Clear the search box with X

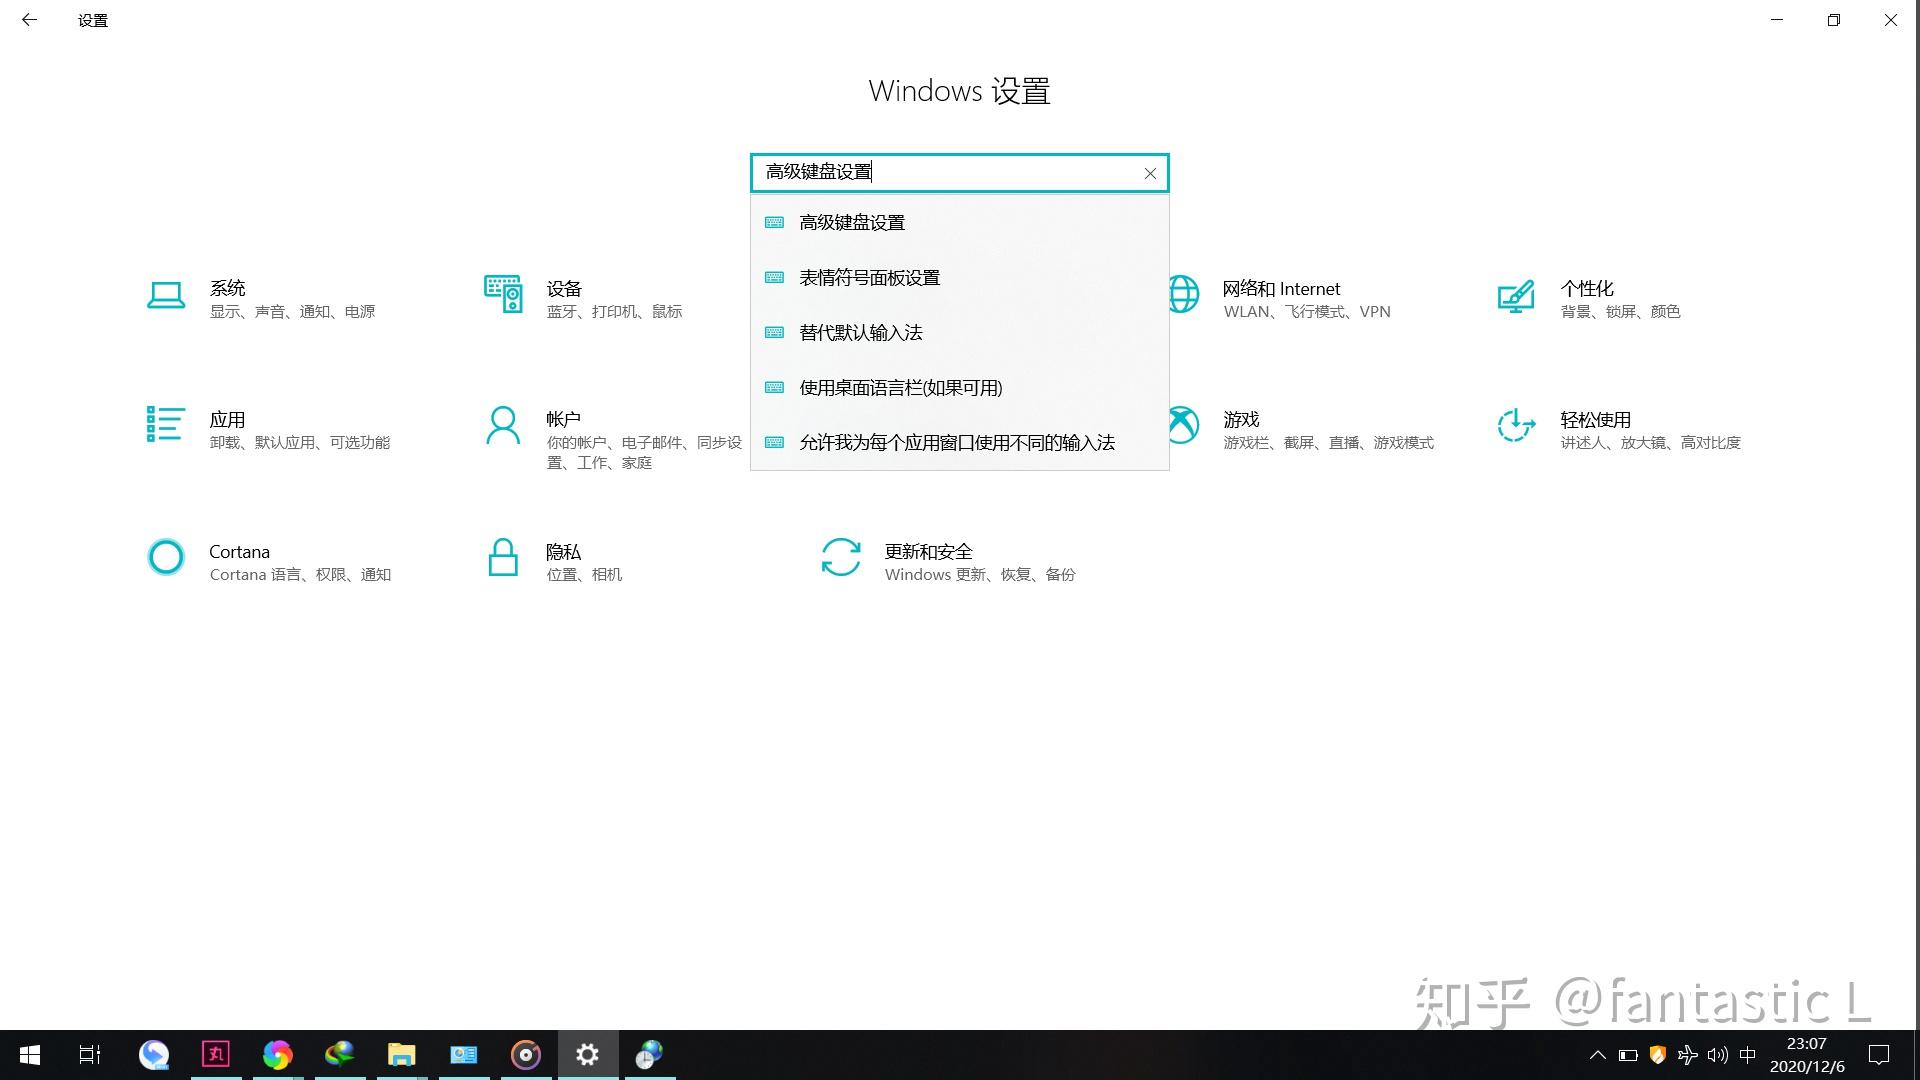[x=1150, y=173]
